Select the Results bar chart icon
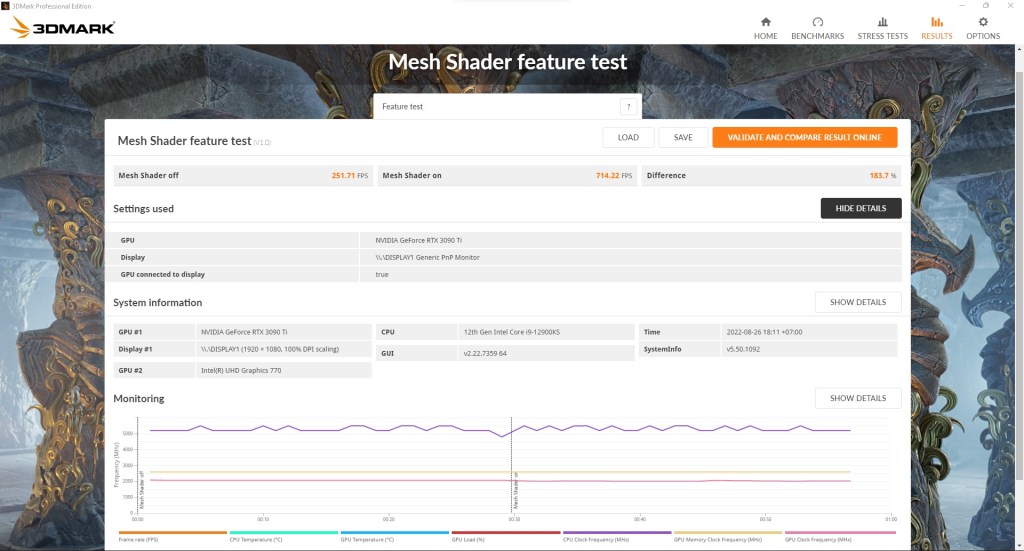 [x=936, y=22]
